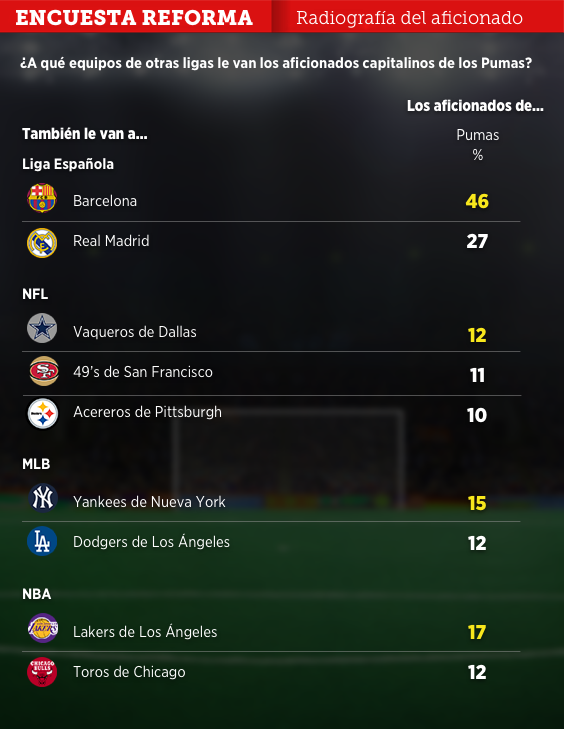The width and height of the screenshot is (564, 729).
Task: Select the Radiografía del aficionado header tab
Action: pyautogui.click(x=410, y=18)
